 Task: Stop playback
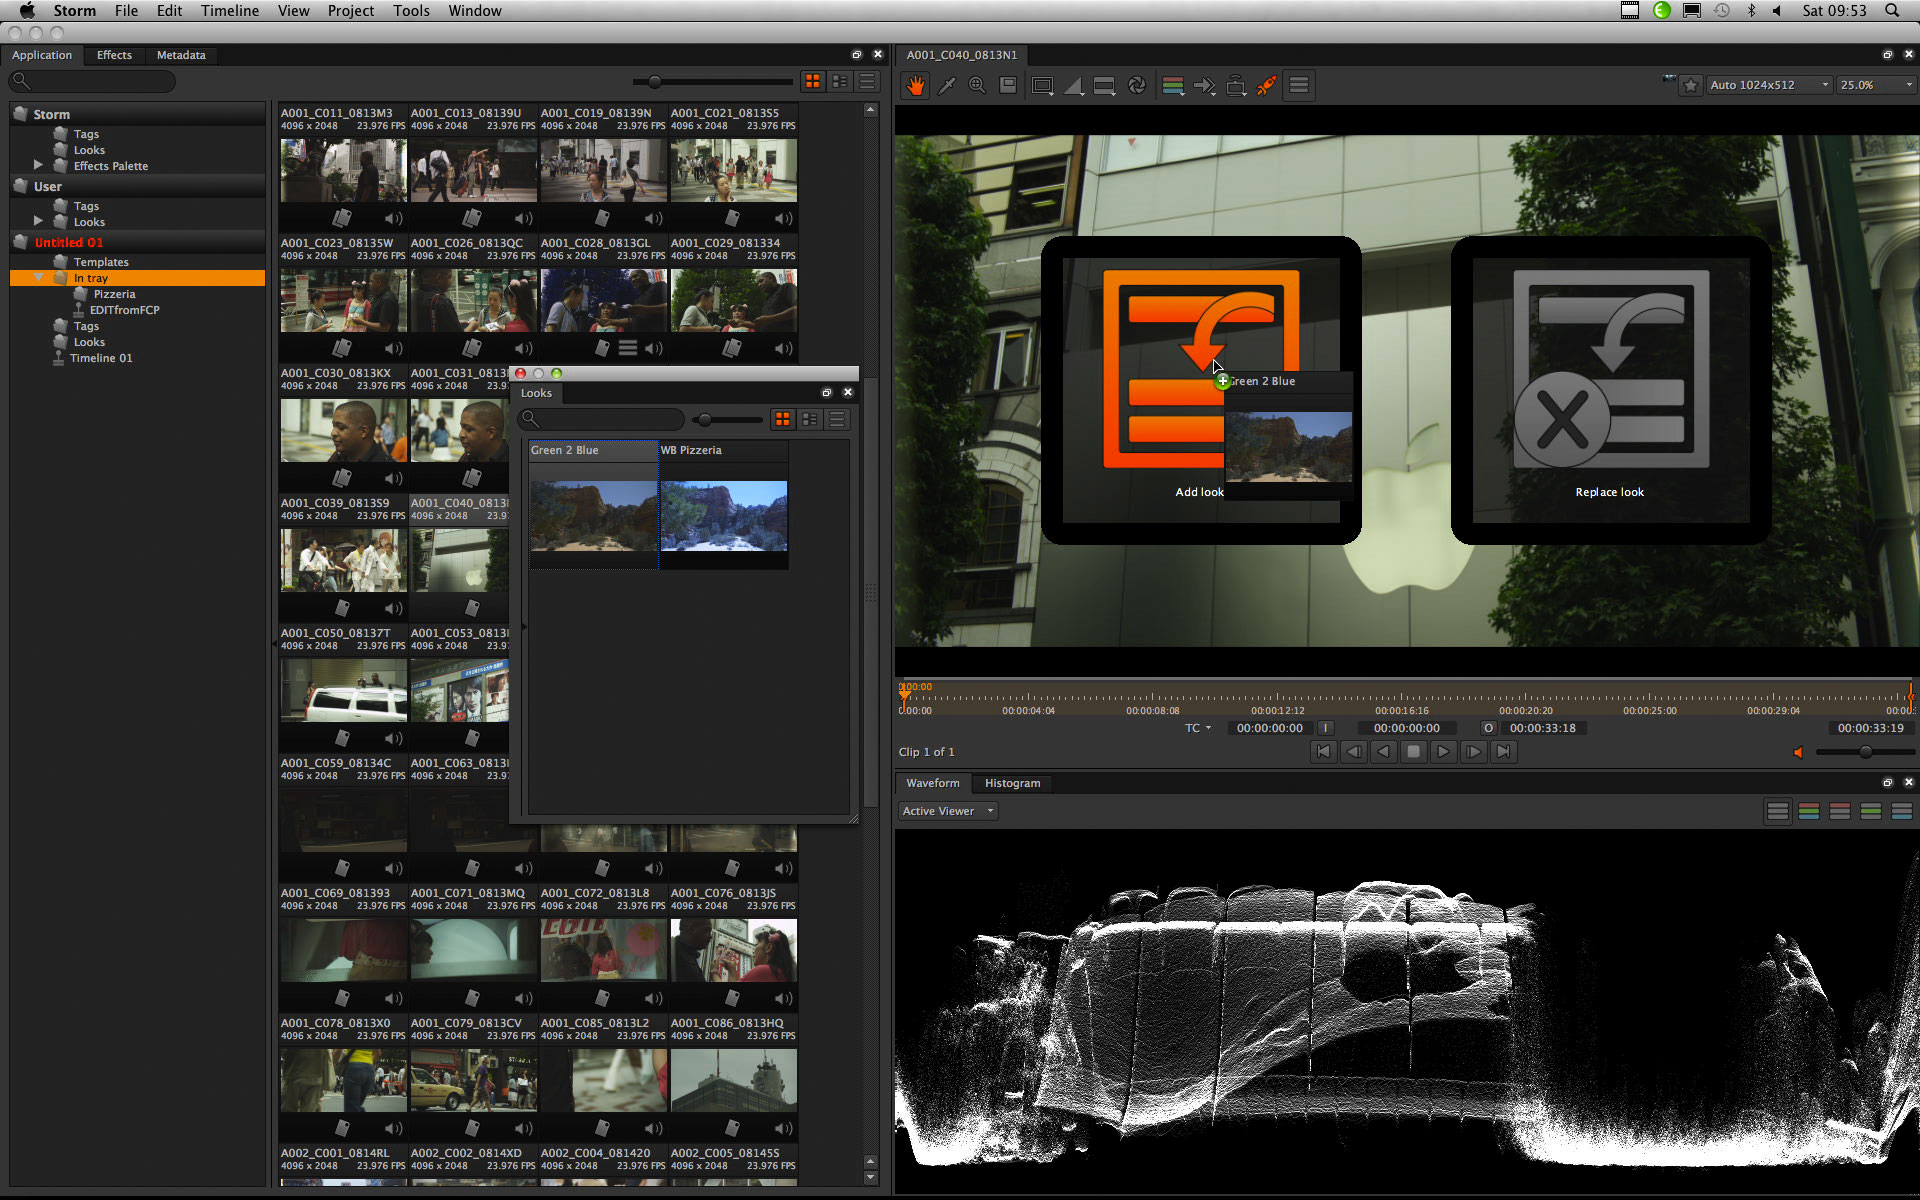tap(1413, 752)
